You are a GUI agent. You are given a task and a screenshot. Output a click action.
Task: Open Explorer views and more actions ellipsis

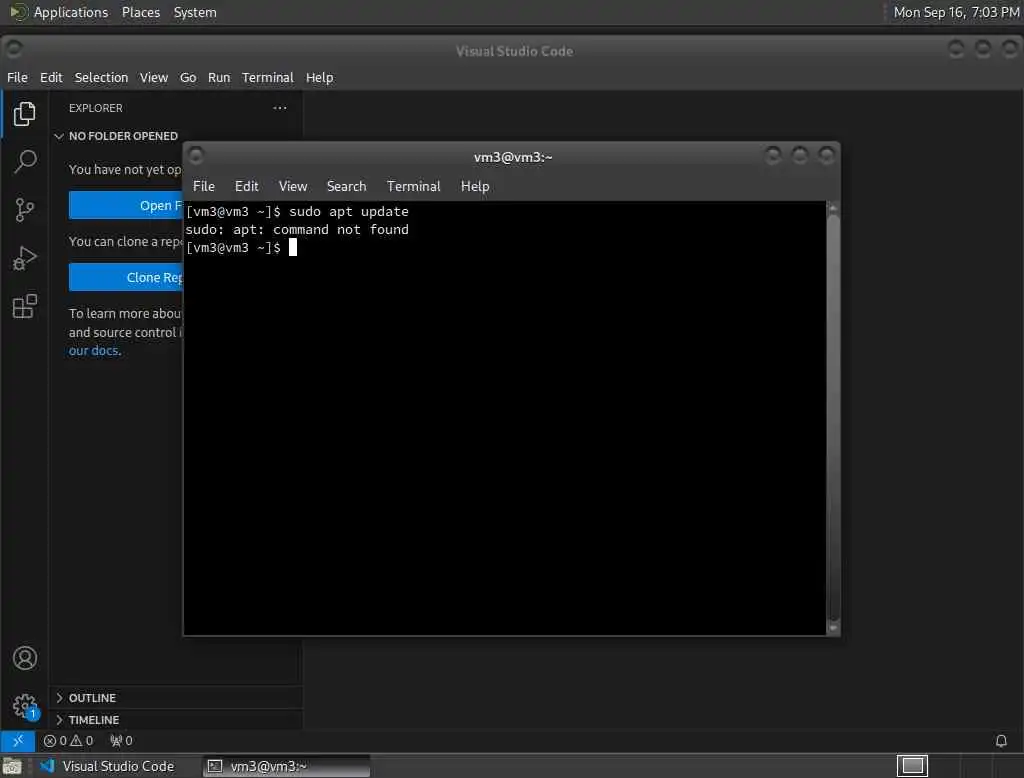tap(280, 108)
